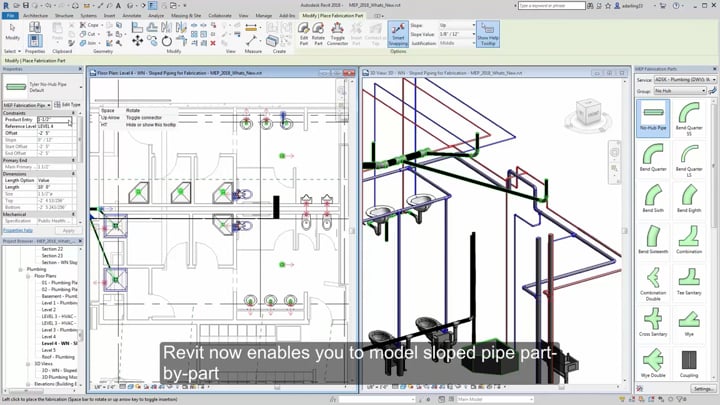
Task: Open Level 4 - WN floor plan entry
Action: (59, 343)
